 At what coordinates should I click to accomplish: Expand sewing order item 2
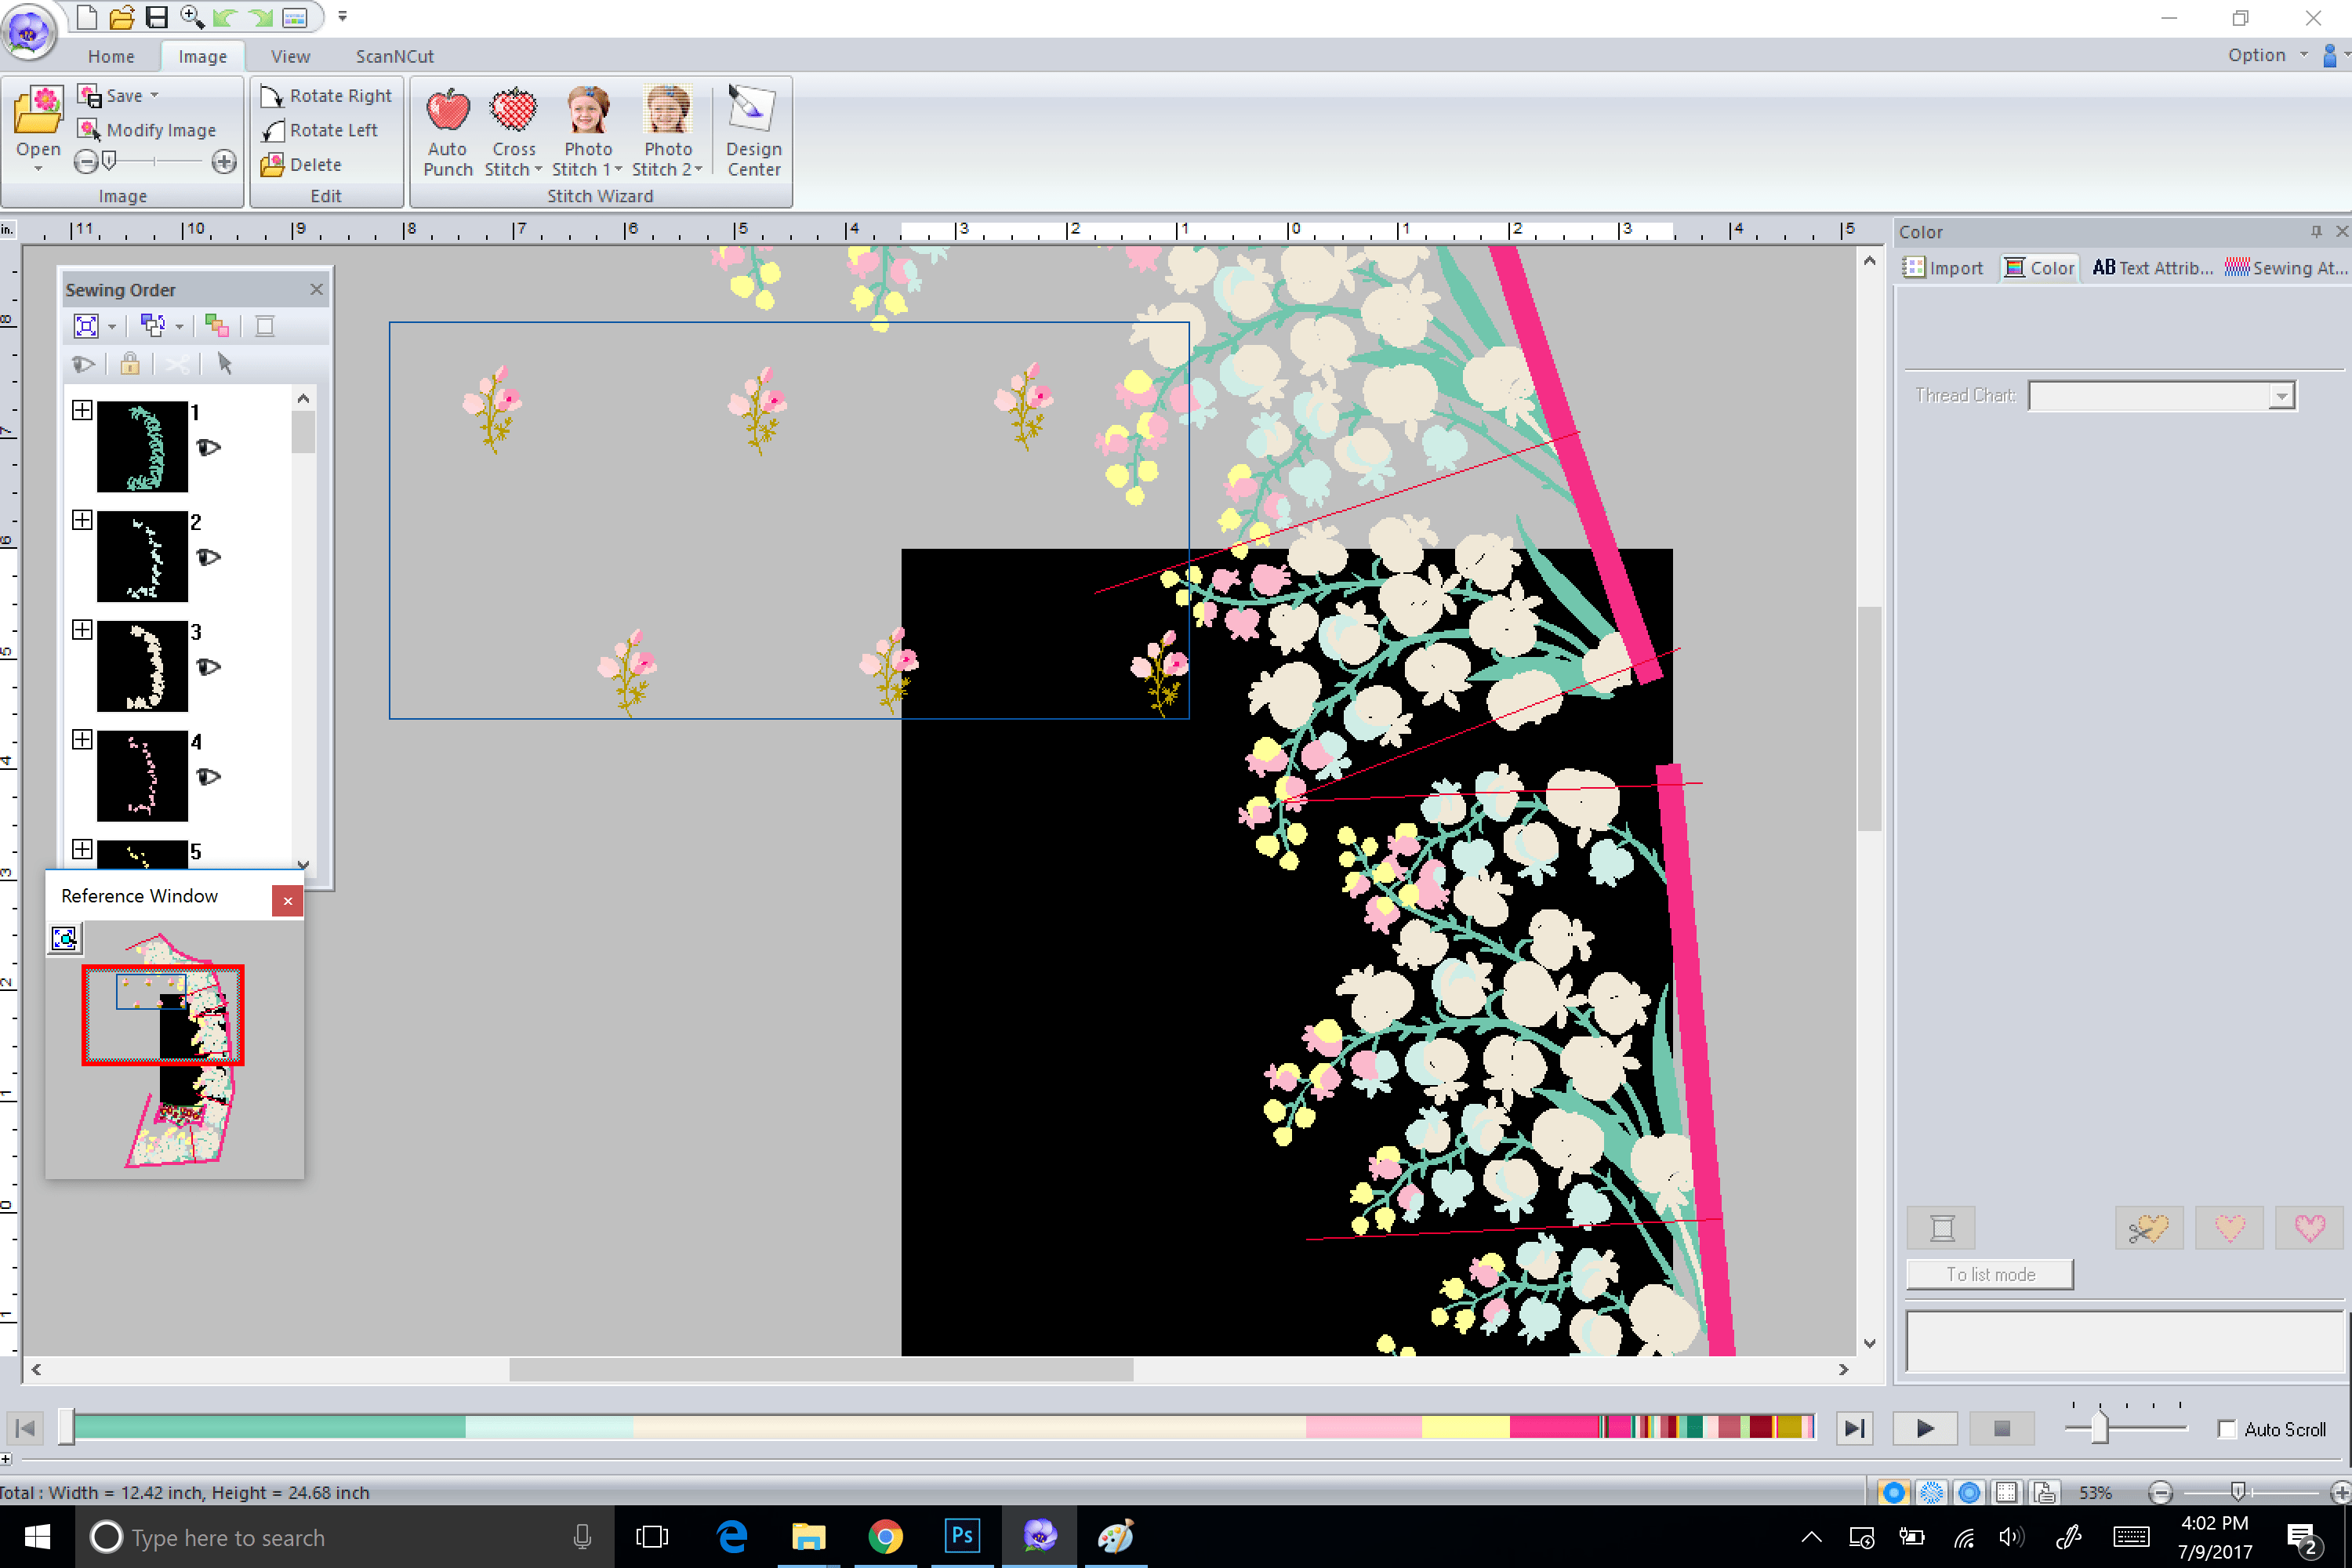[x=82, y=520]
